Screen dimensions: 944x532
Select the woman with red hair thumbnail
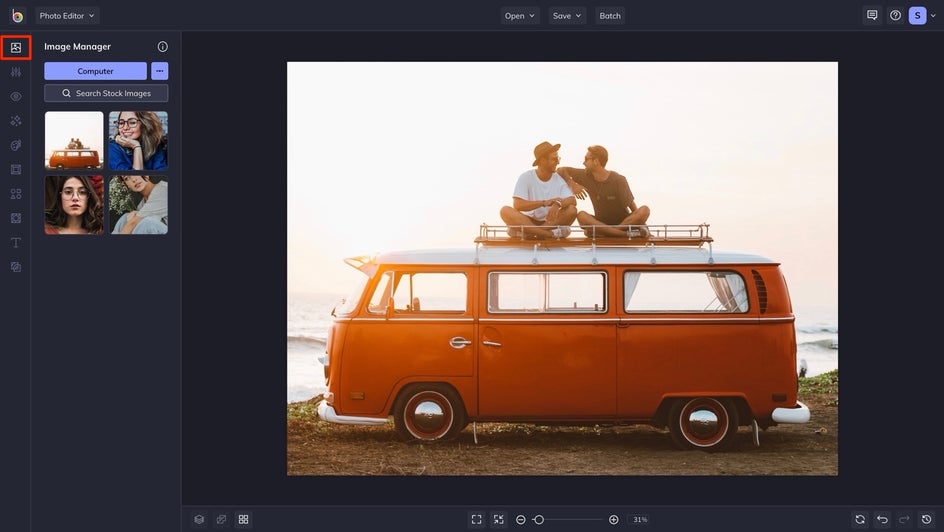point(74,205)
